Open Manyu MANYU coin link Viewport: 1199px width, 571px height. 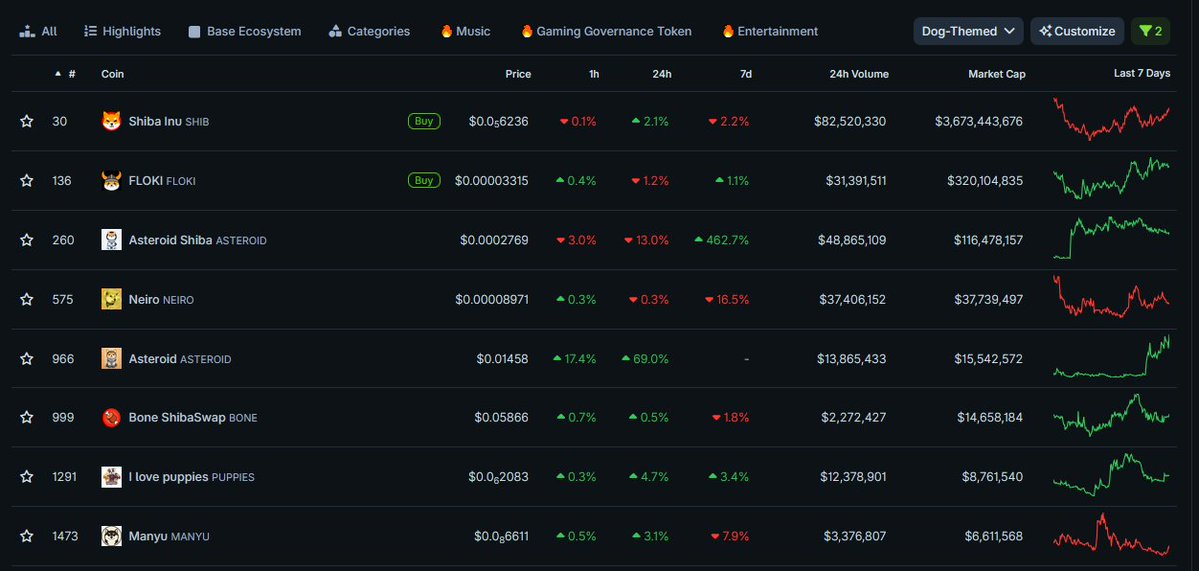click(169, 537)
